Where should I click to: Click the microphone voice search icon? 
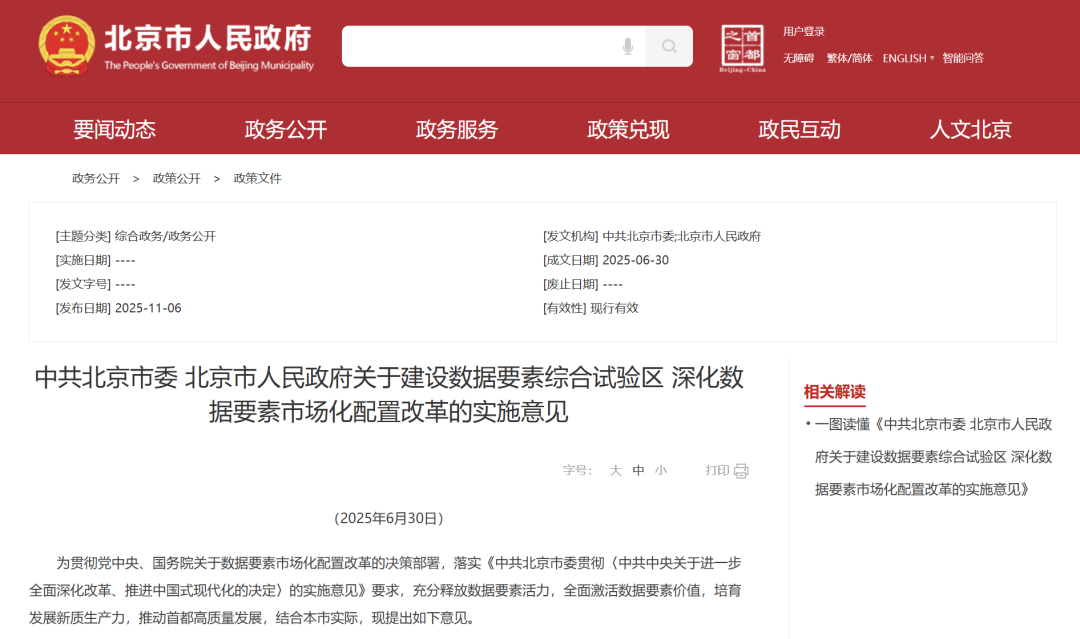tap(628, 47)
